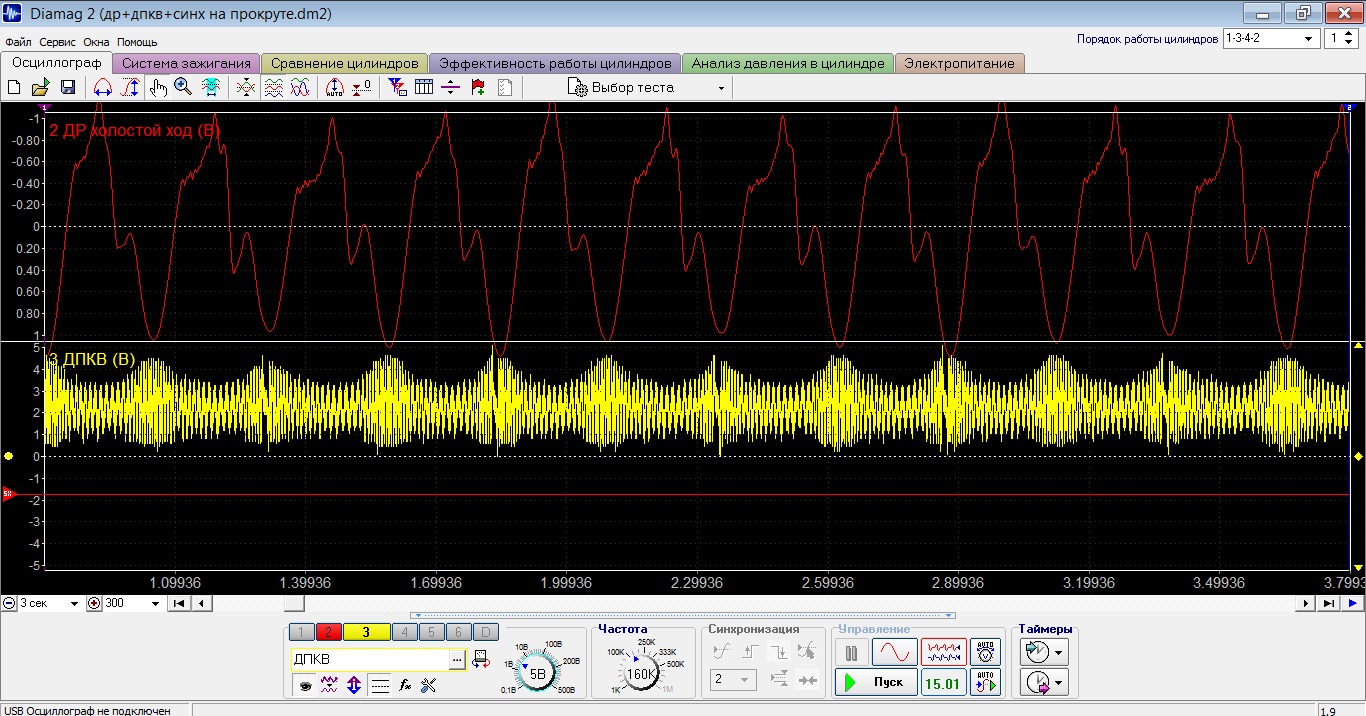Select channel 6 button
Screen dimensions: 1366x716
coord(458,632)
